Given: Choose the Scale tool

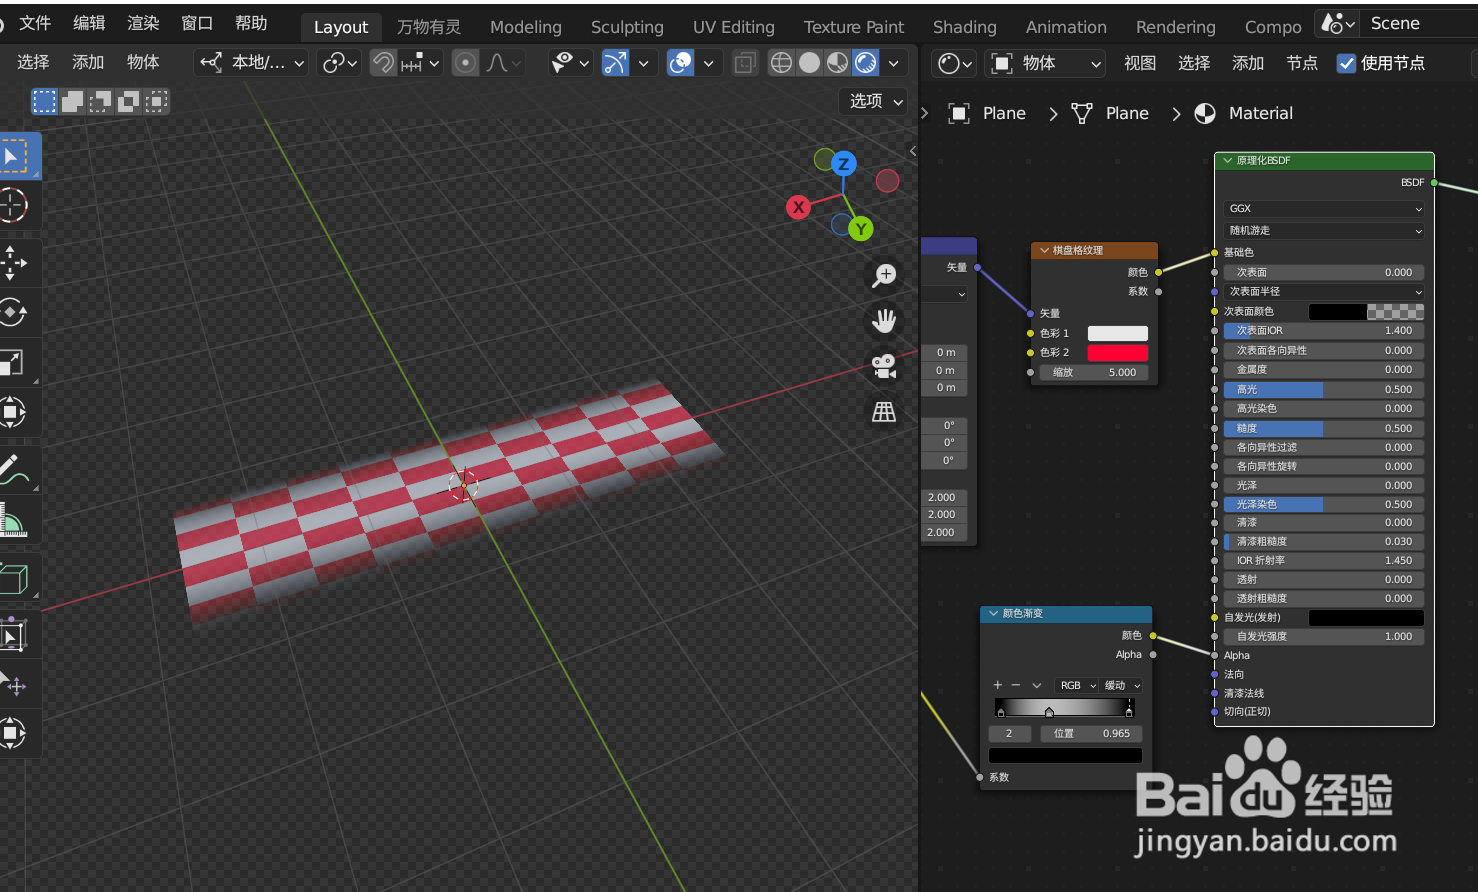Looking at the screenshot, I should (x=14, y=362).
